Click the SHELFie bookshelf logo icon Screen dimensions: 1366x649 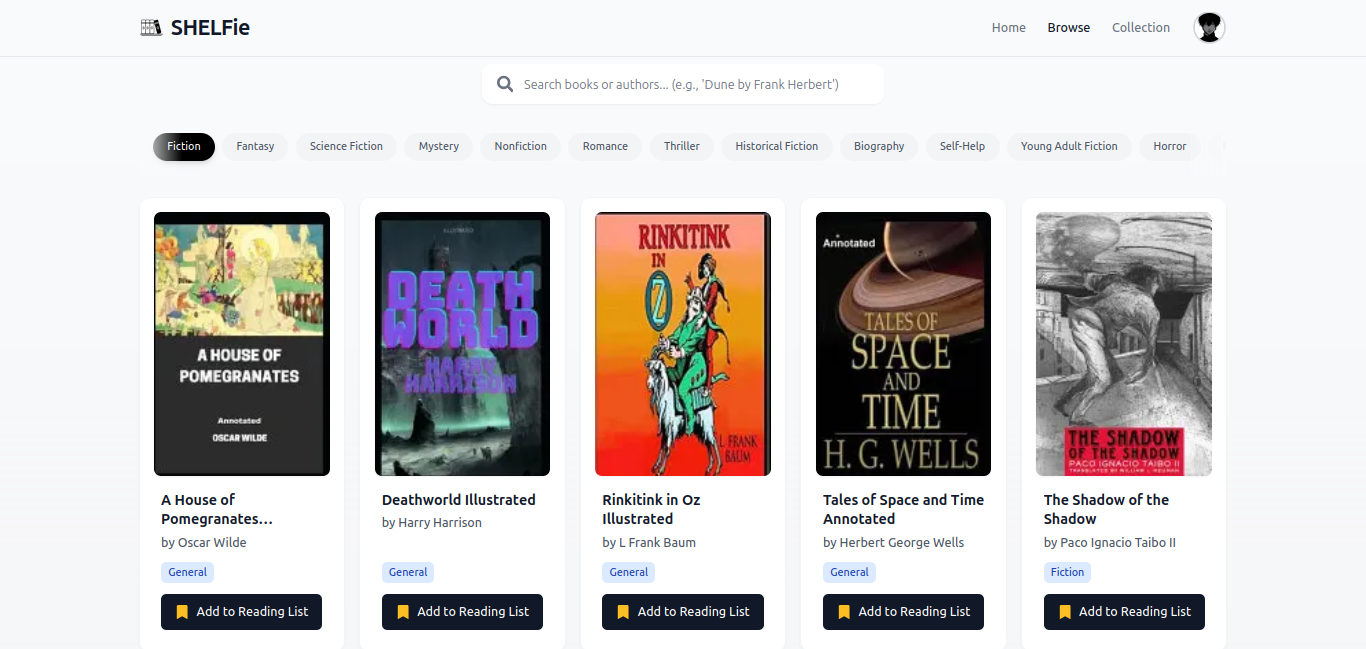tap(151, 28)
